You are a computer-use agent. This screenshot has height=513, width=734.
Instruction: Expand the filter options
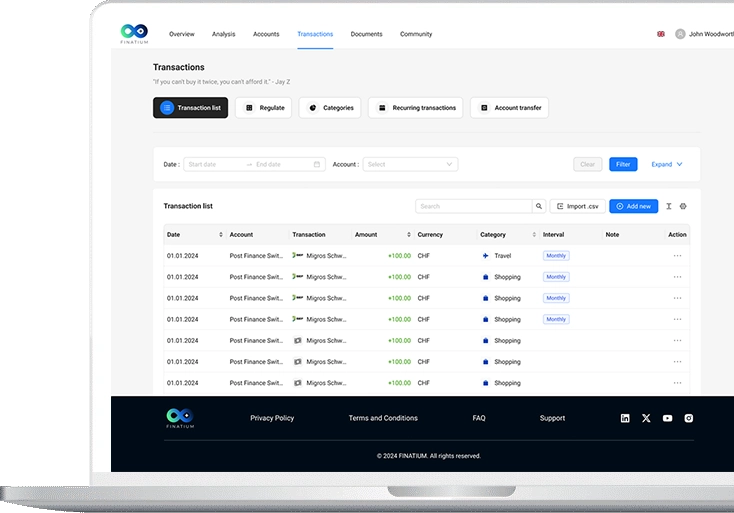point(667,164)
